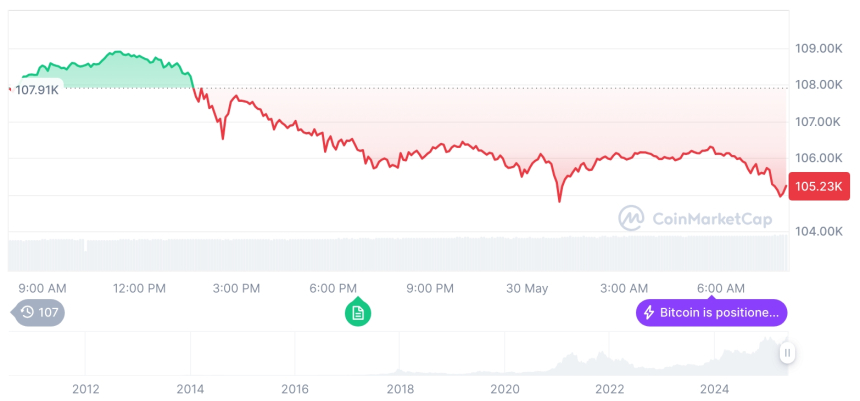Click the 106.00K price axis label
860x401 pixels.
(818, 158)
